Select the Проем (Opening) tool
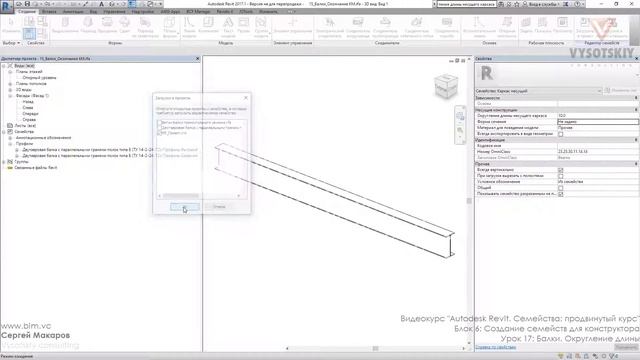Viewport: 640px width, 360px height. (x=244, y=25)
